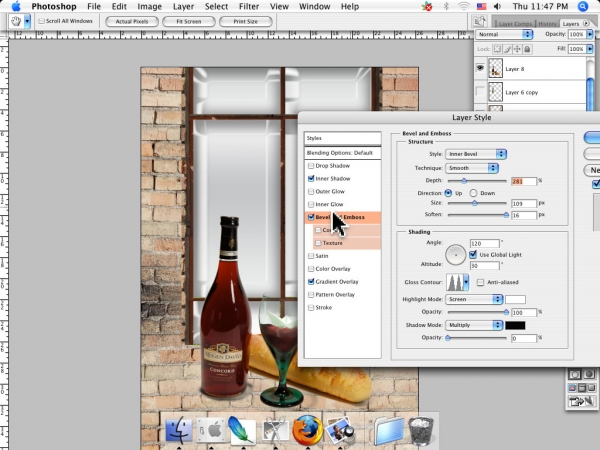Open the Hand tool preset picker arrow

(x=27, y=21)
